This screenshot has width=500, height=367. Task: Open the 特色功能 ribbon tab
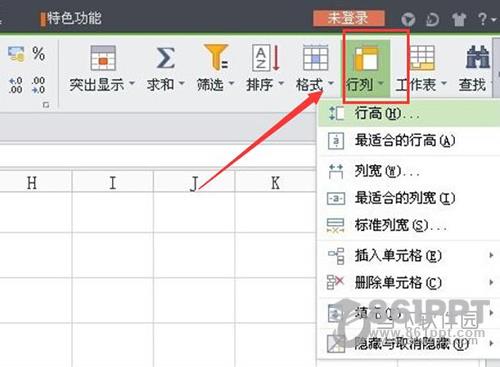(x=74, y=18)
